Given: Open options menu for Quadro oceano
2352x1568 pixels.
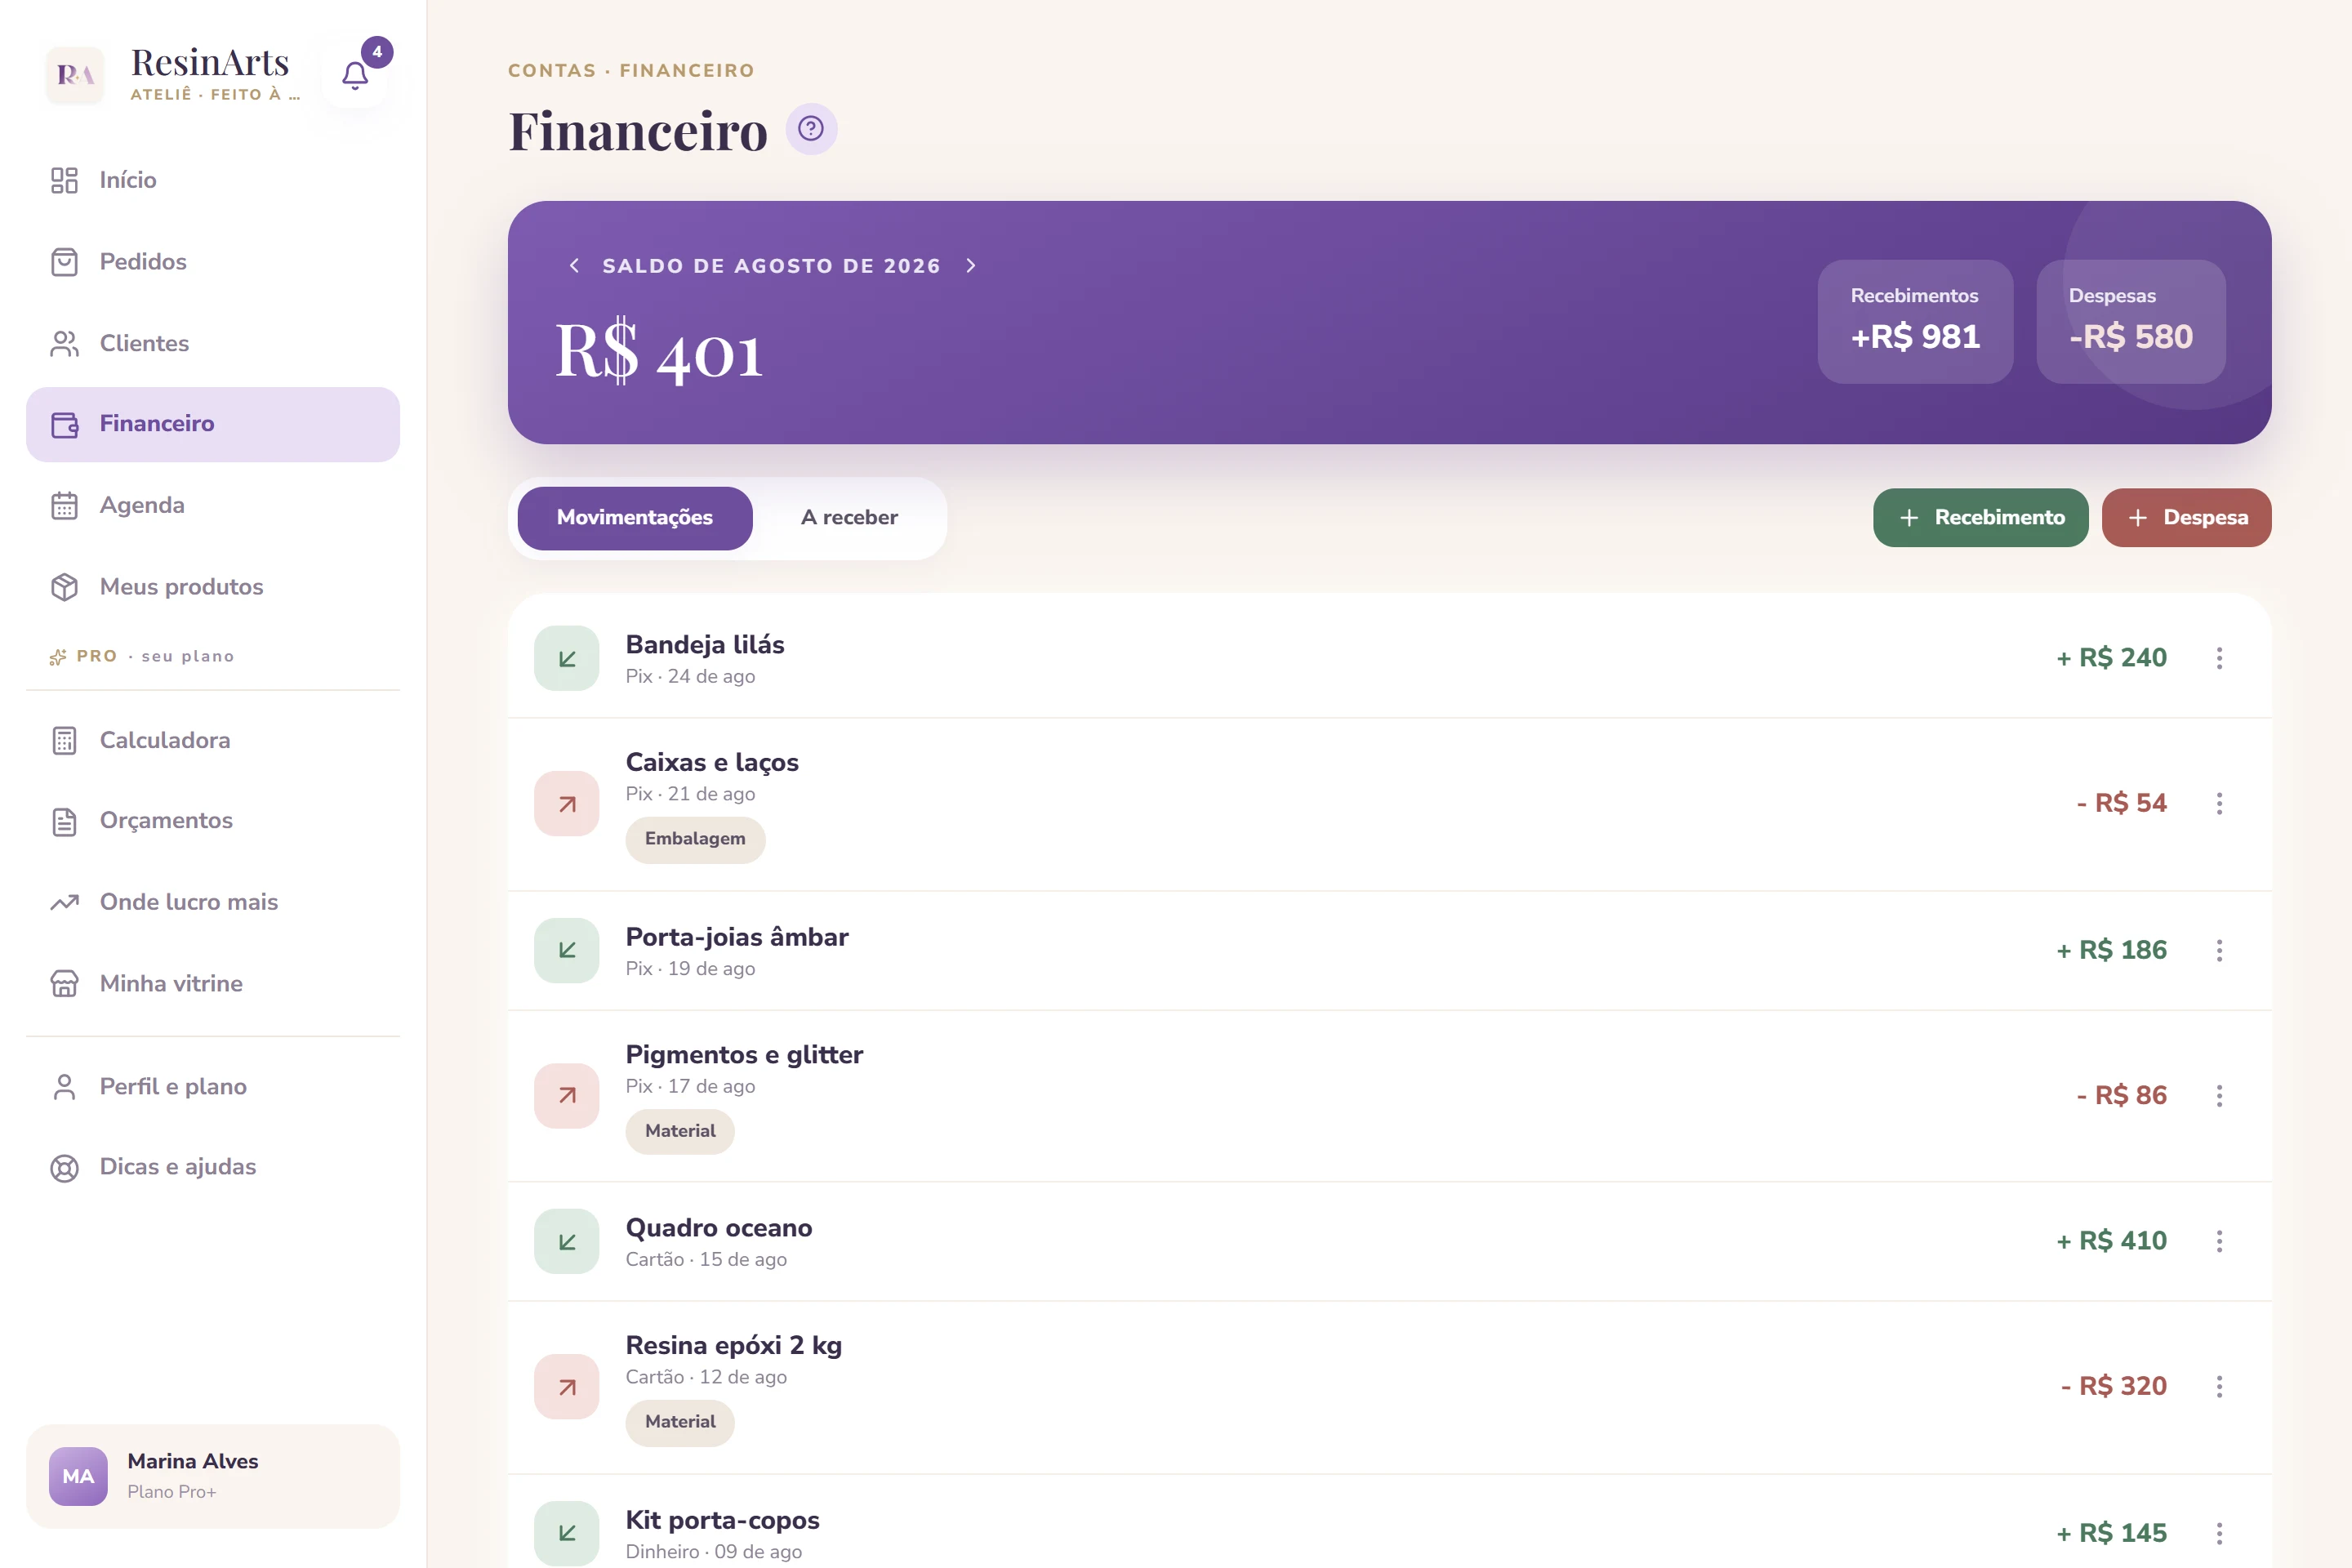Looking at the screenshot, I should [2219, 1241].
